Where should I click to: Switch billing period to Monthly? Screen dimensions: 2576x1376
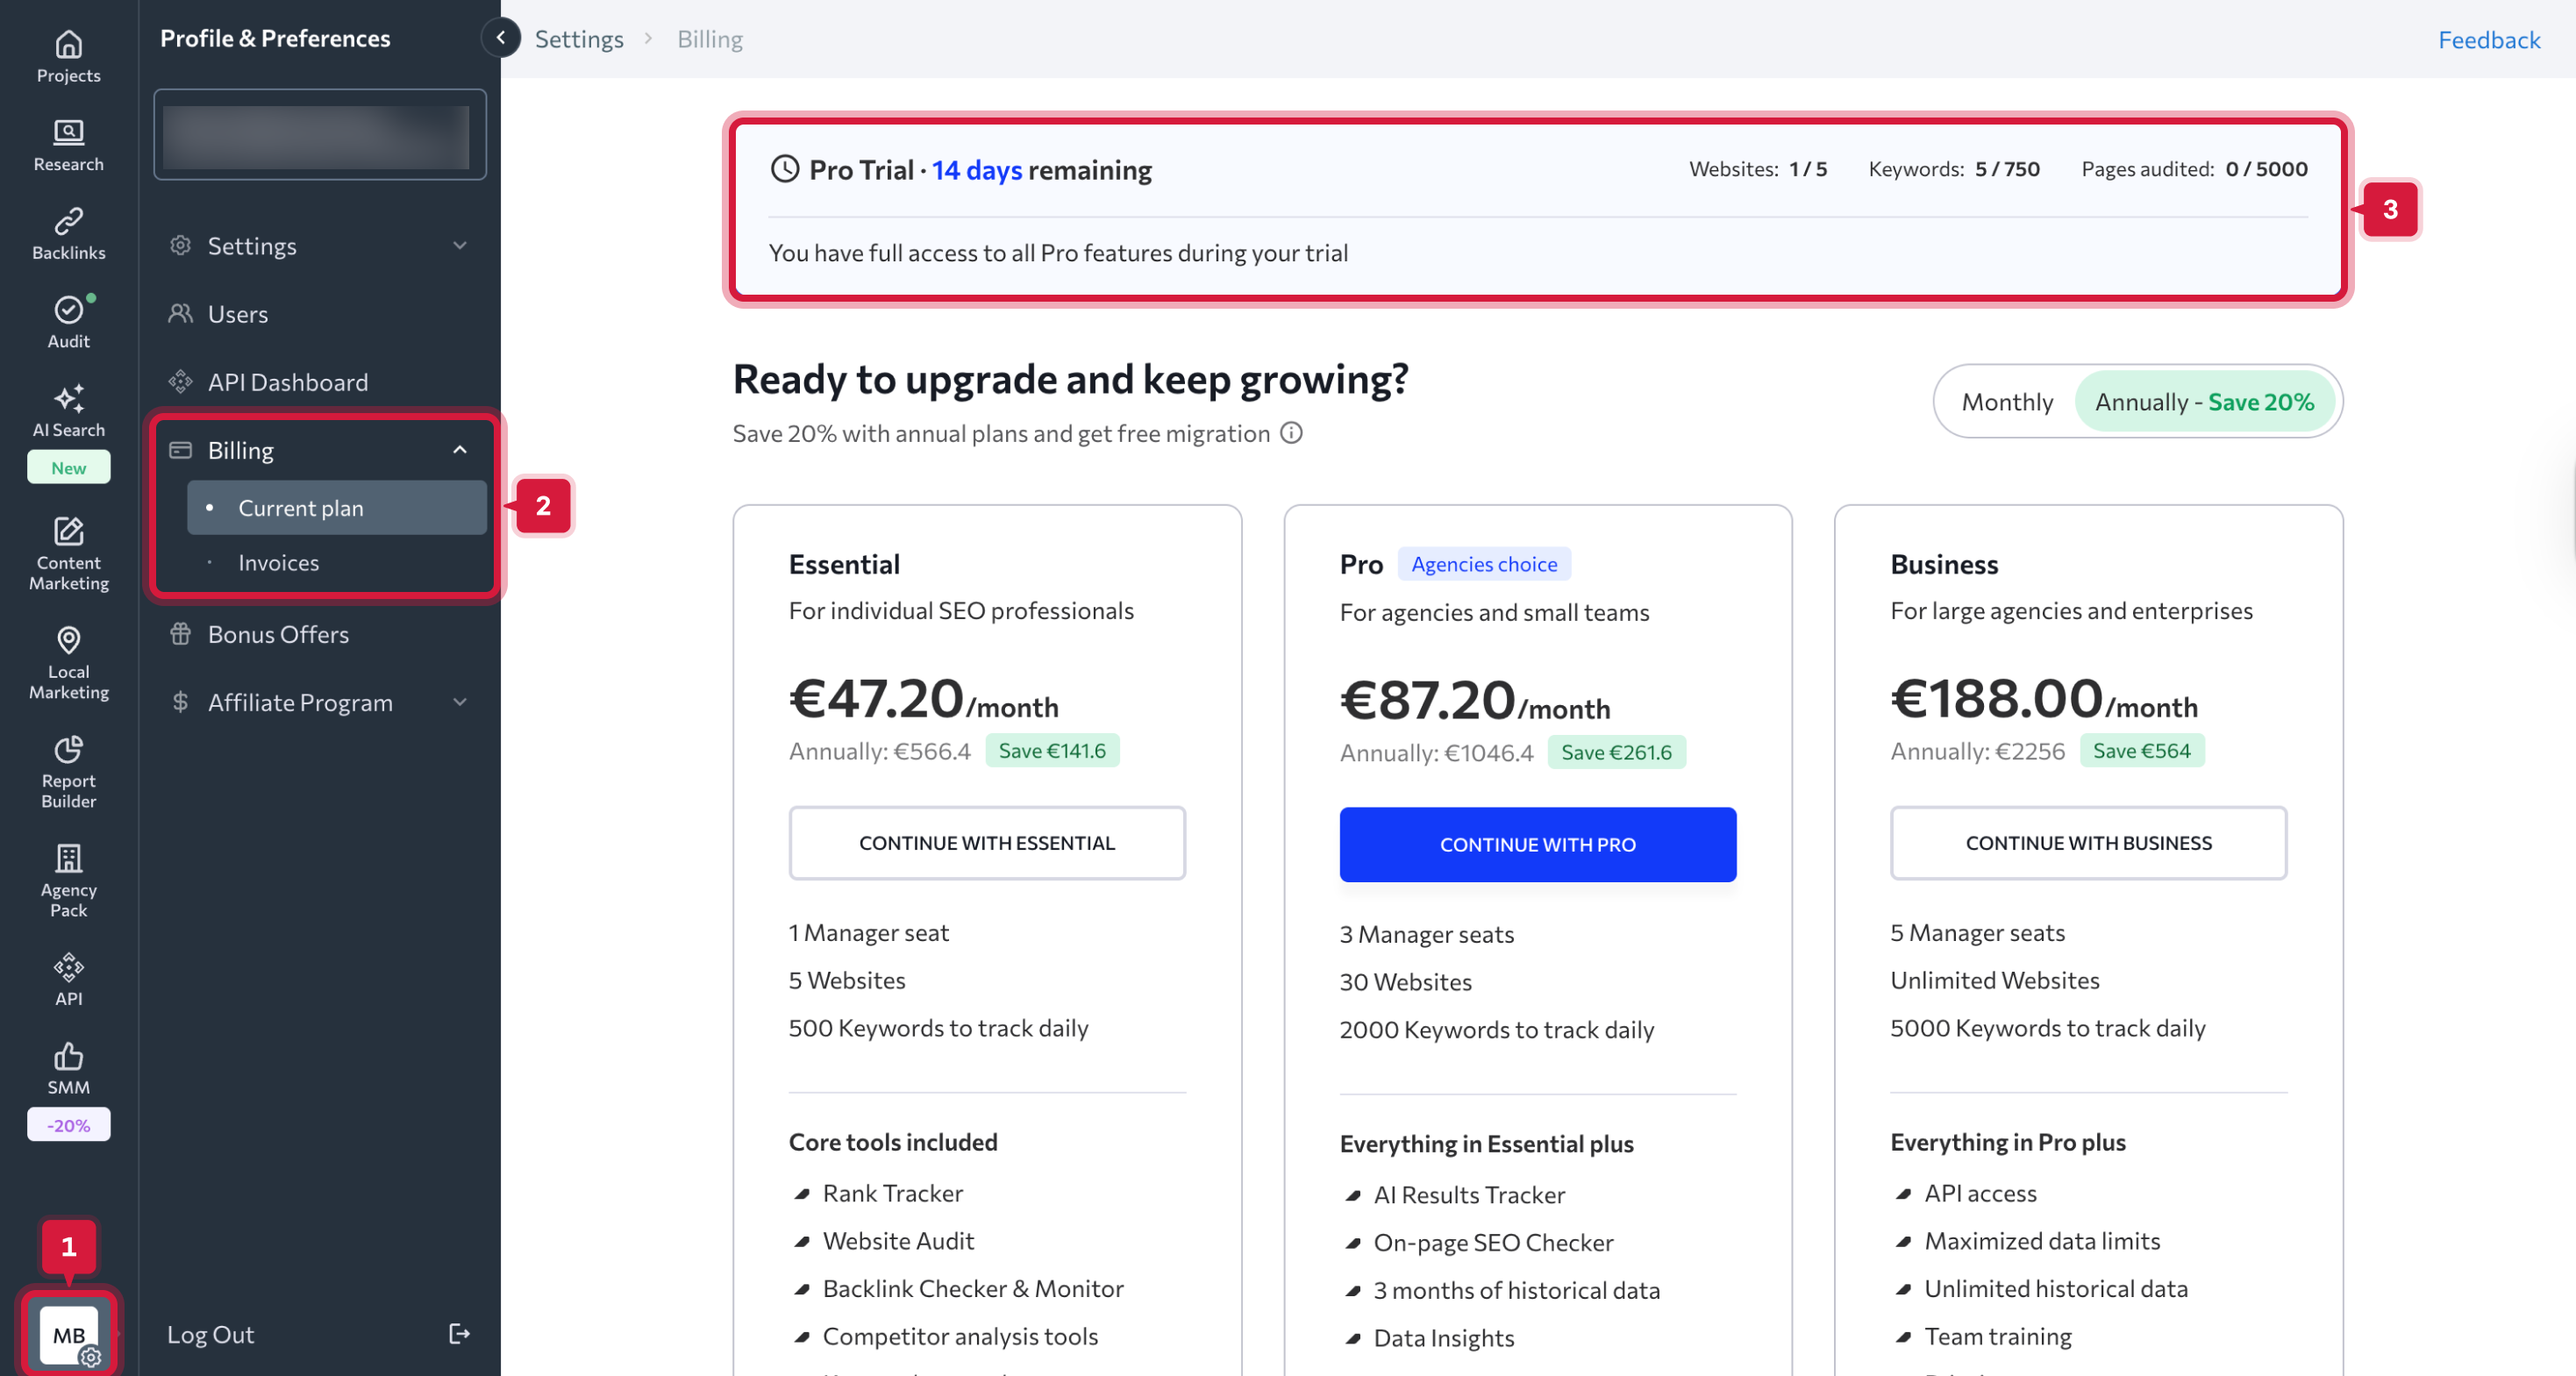click(2007, 402)
